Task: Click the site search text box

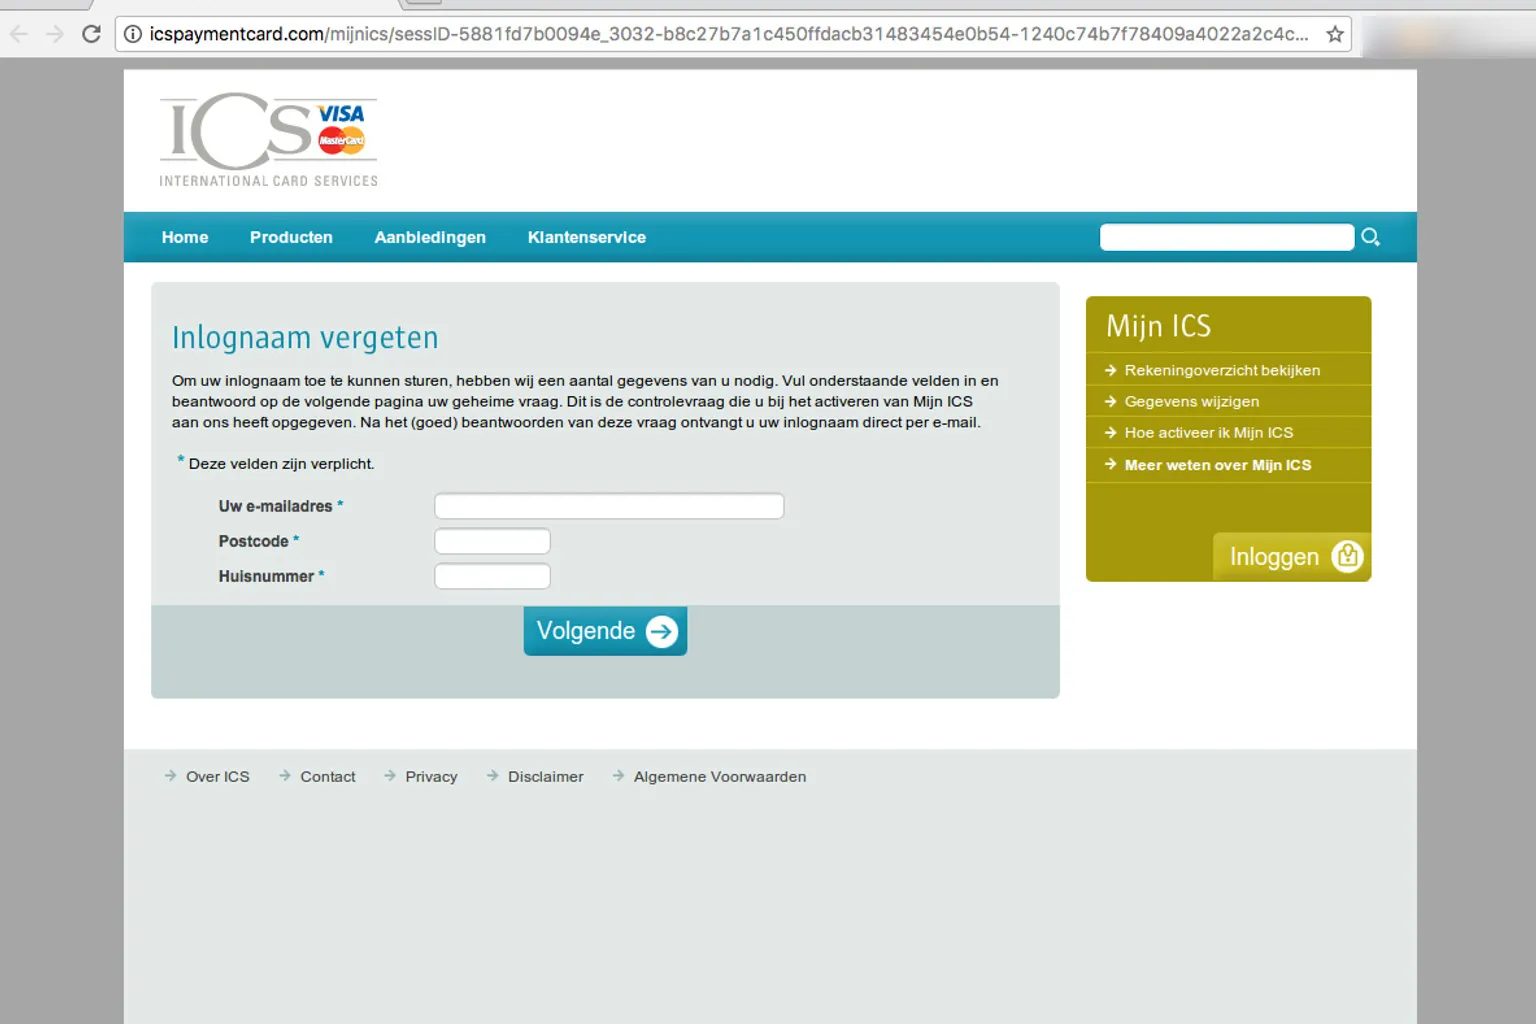Action: [x=1226, y=237]
